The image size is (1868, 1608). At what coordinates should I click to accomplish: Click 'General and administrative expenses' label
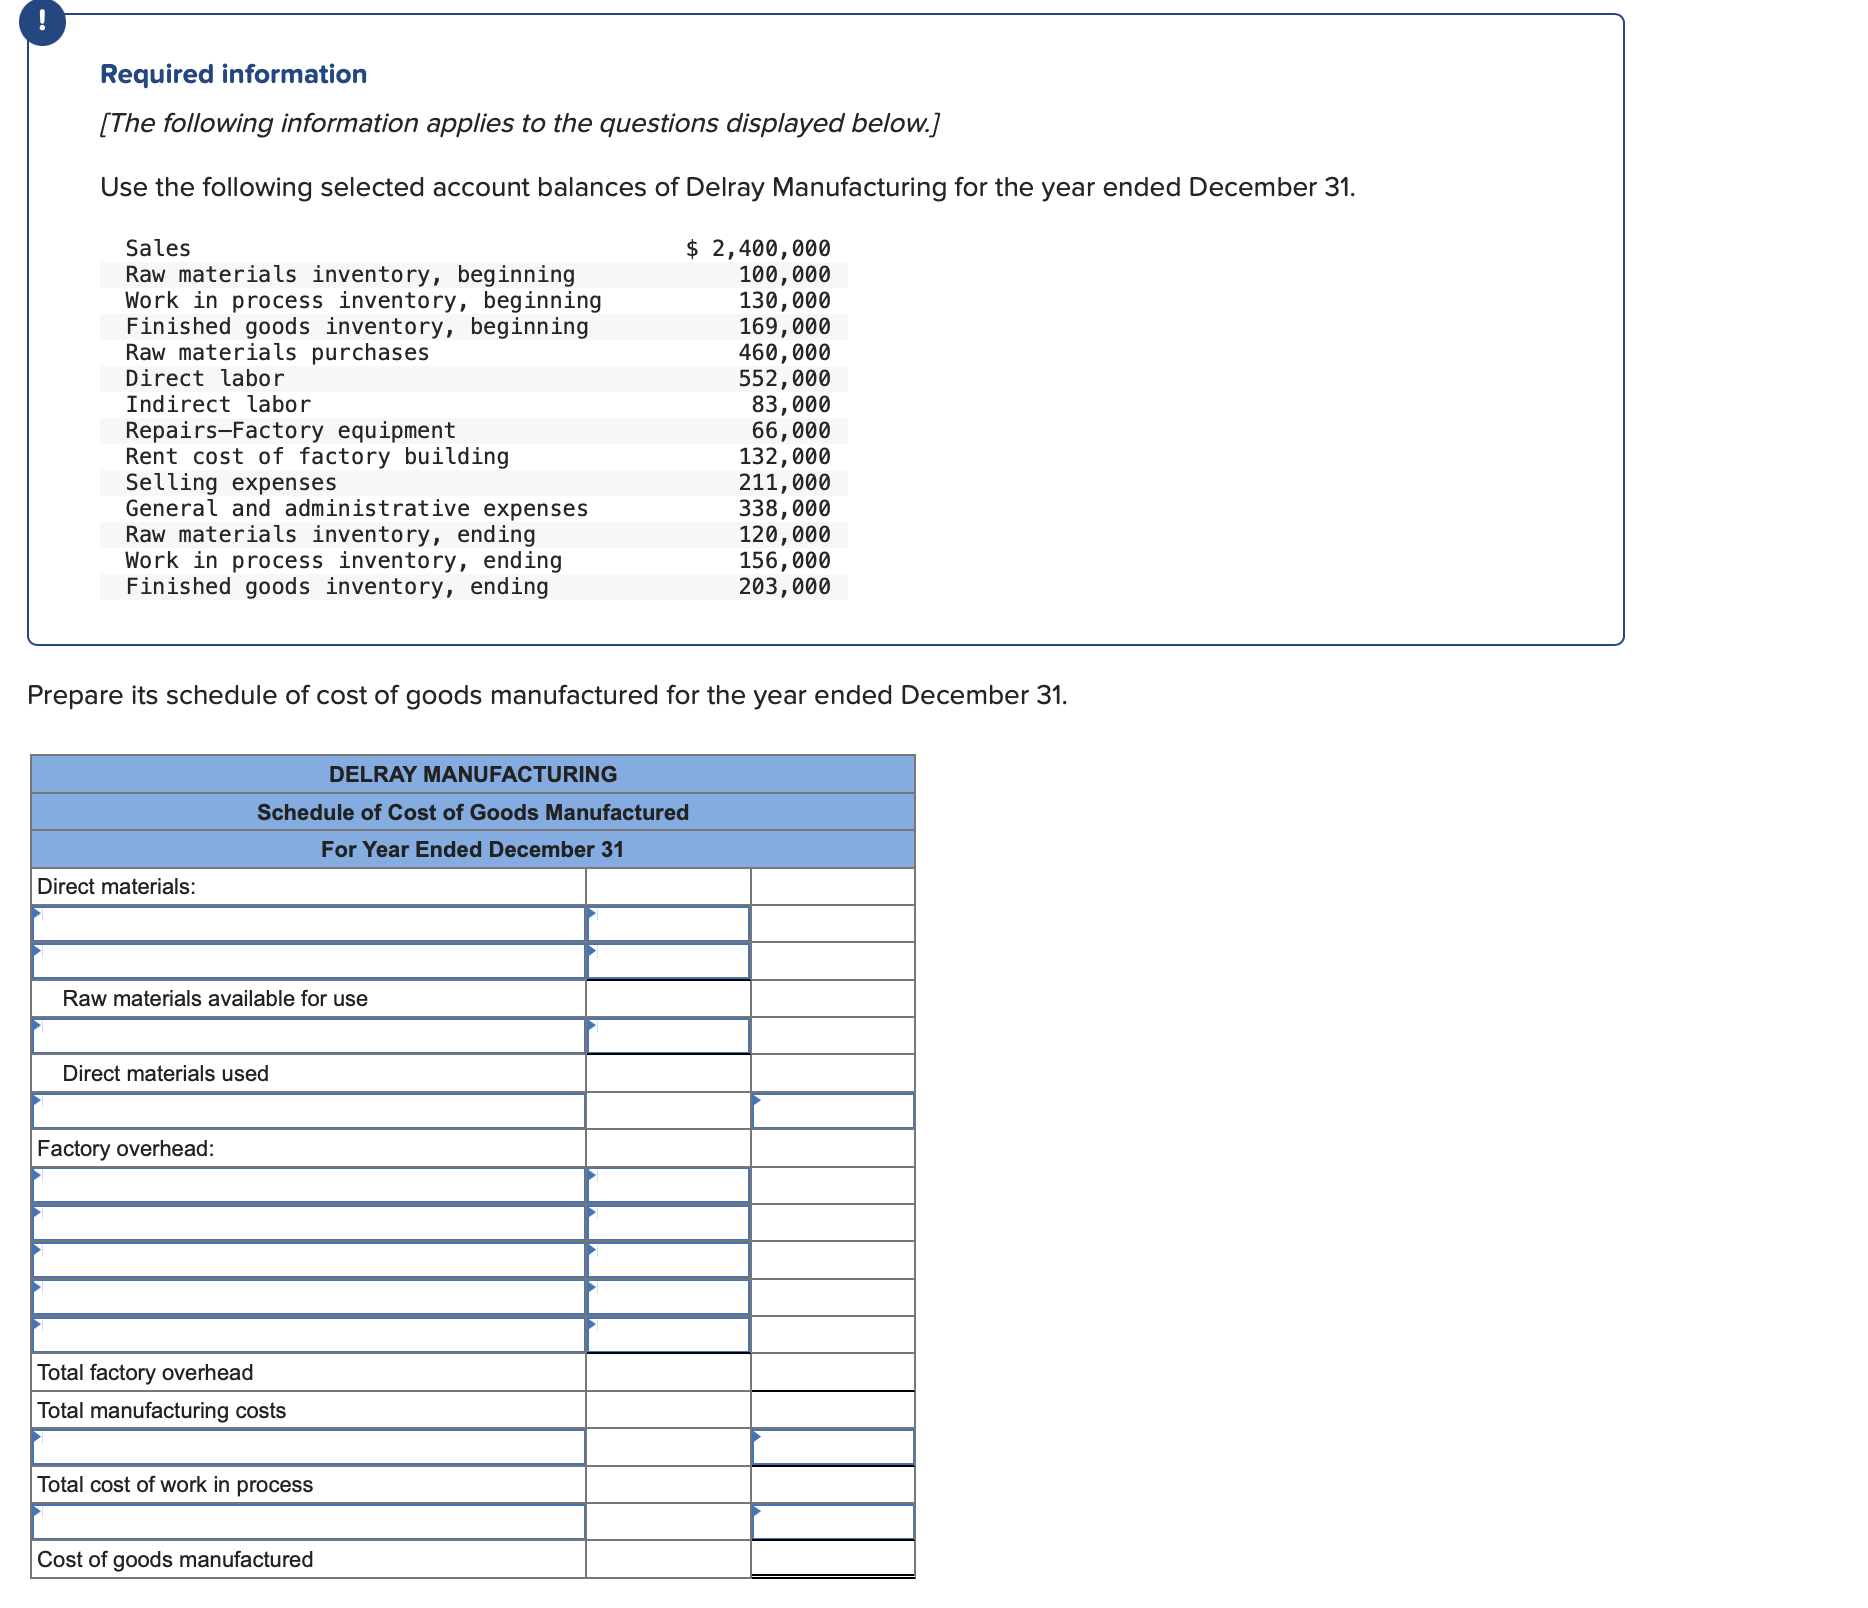coord(357,508)
